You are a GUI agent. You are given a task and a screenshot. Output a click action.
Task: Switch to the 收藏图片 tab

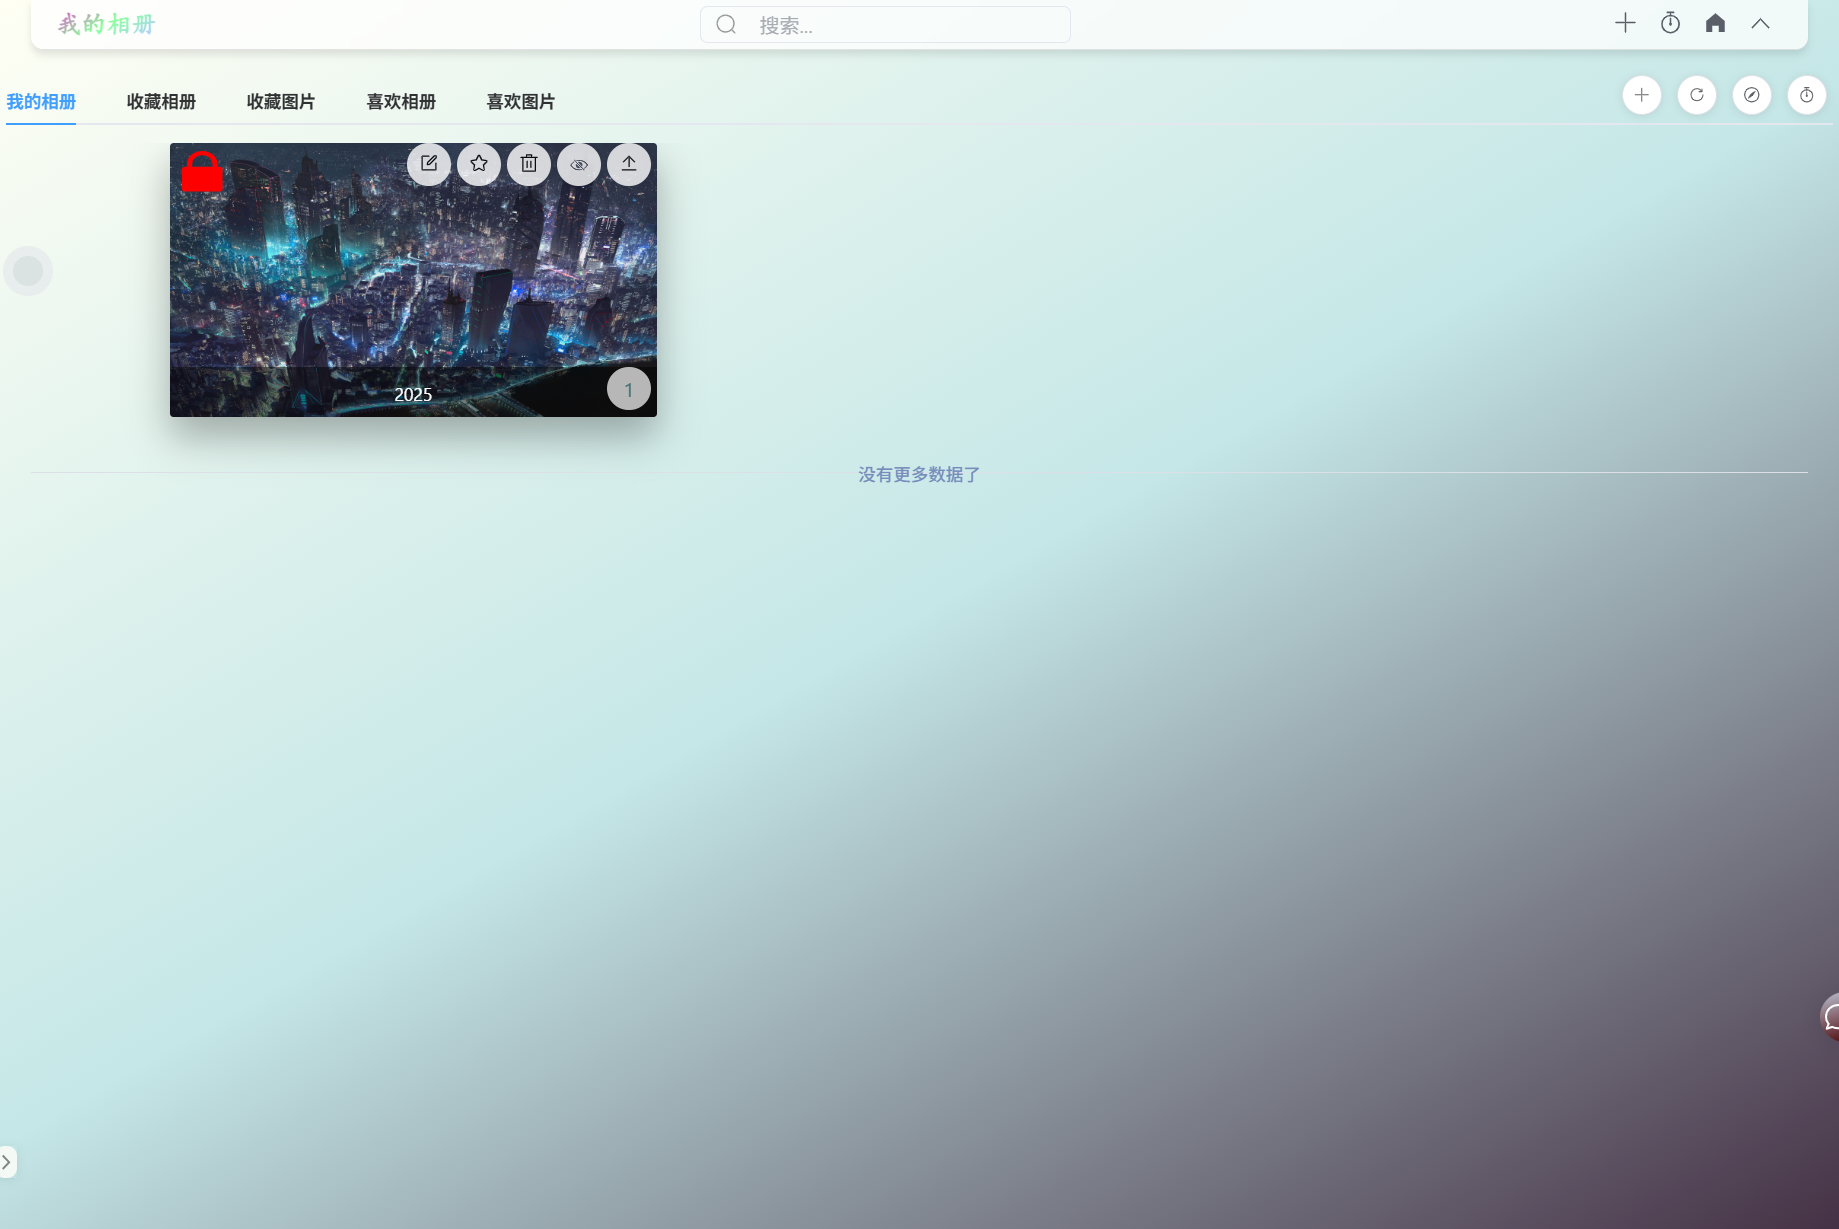click(x=281, y=102)
